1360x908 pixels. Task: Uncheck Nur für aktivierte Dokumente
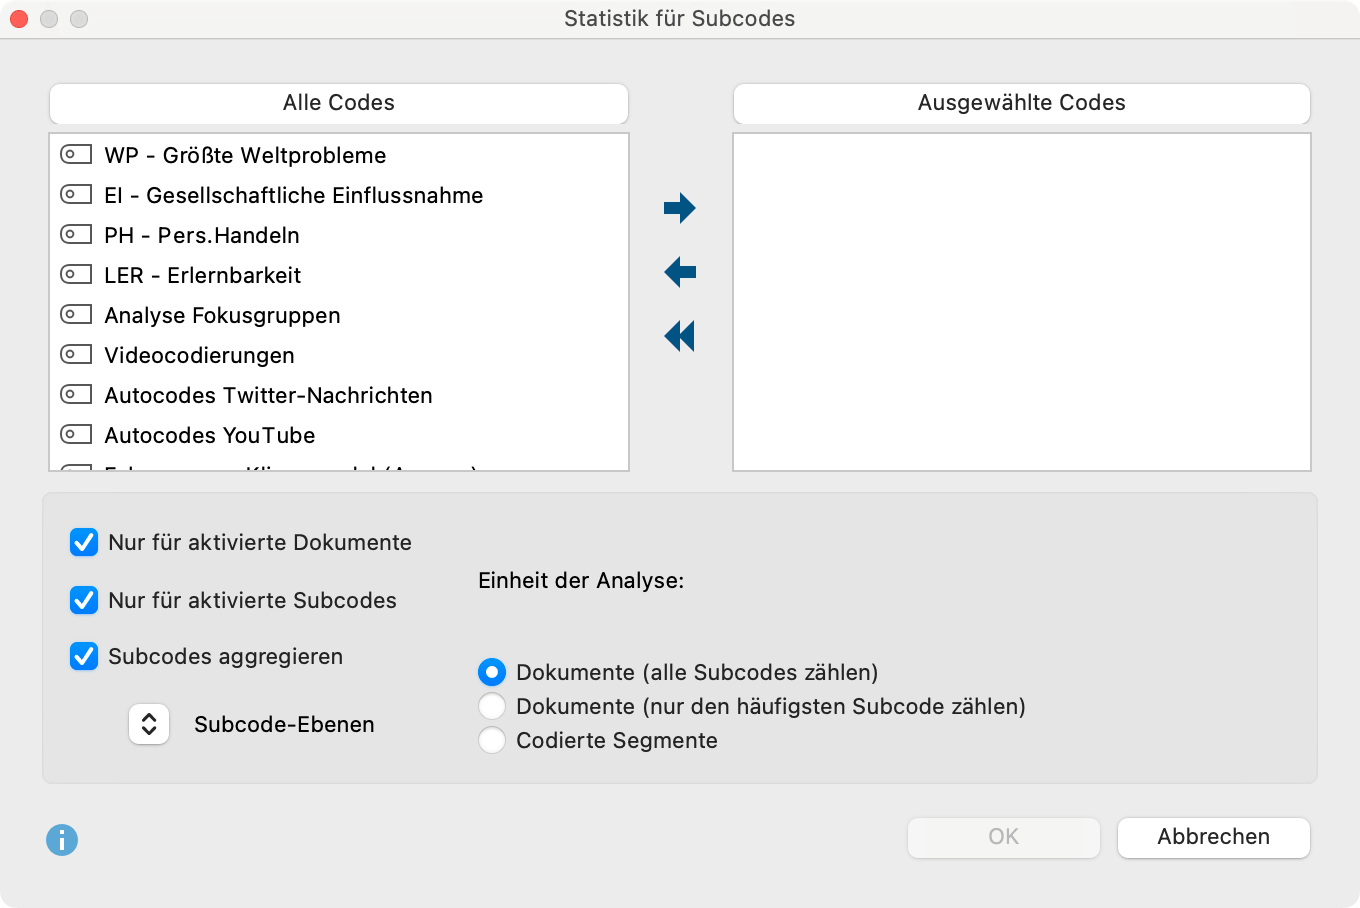pos(84,542)
